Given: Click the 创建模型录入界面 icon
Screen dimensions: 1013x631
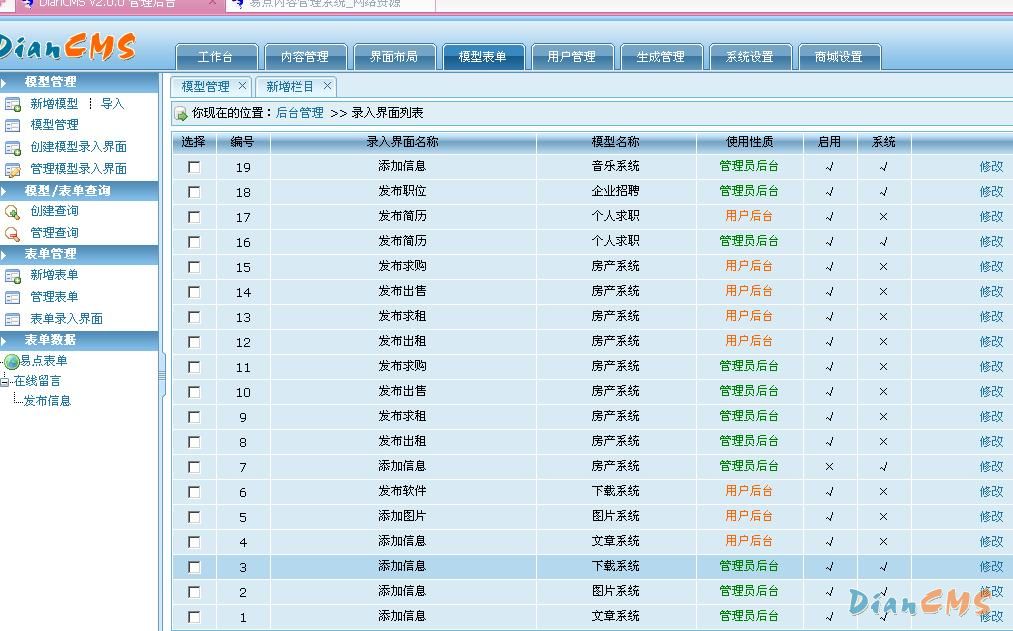Looking at the screenshot, I should point(13,147).
